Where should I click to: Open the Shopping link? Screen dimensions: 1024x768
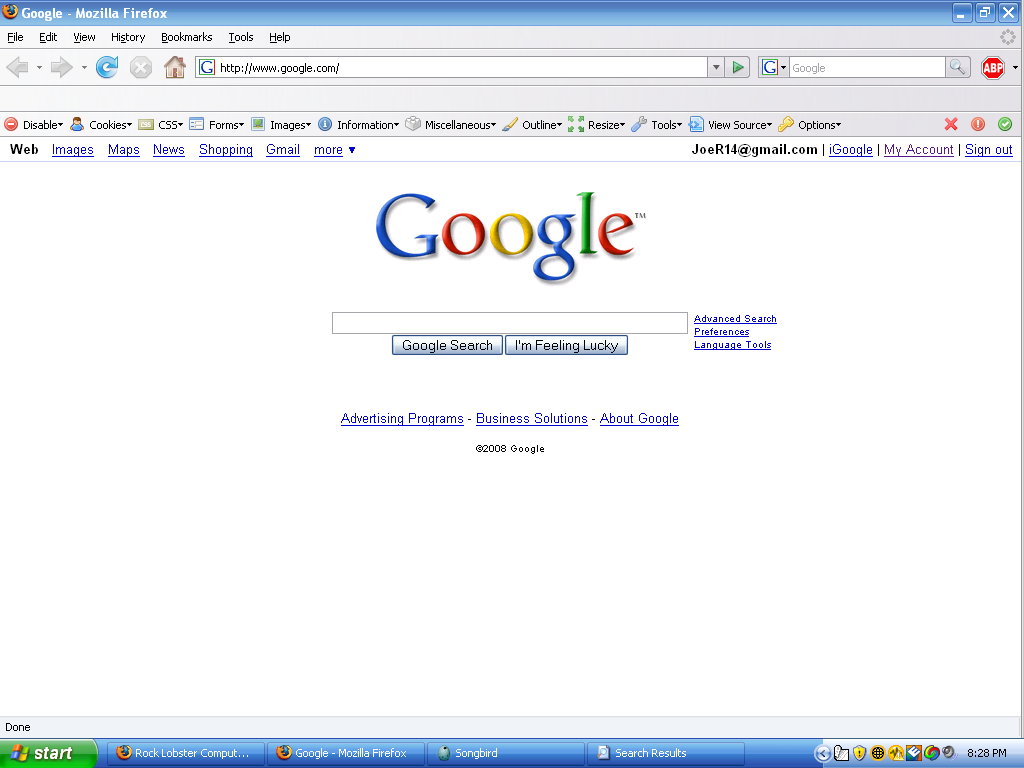tap(226, 150)
